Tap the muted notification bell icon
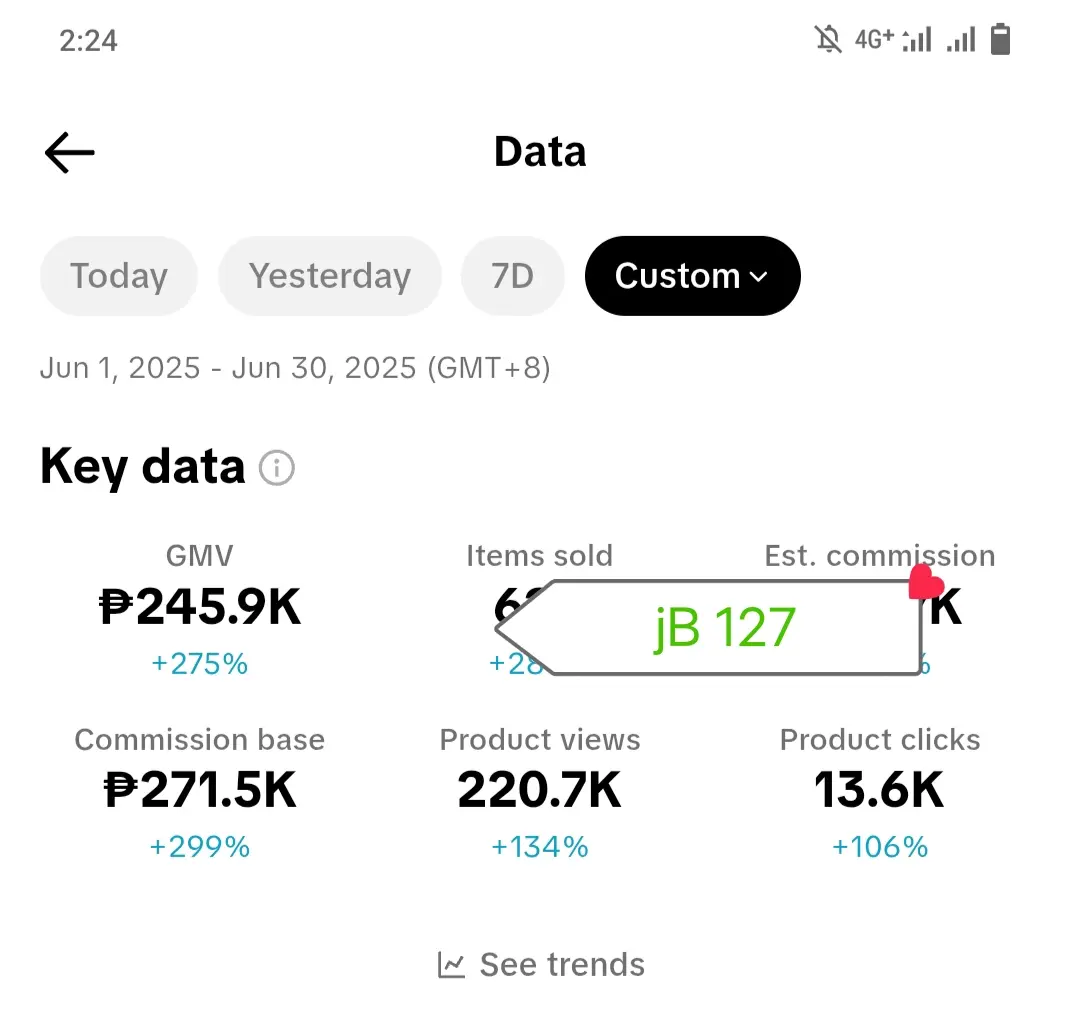The width and height of the screenshot is (1080, 1016). click(828, 39)
